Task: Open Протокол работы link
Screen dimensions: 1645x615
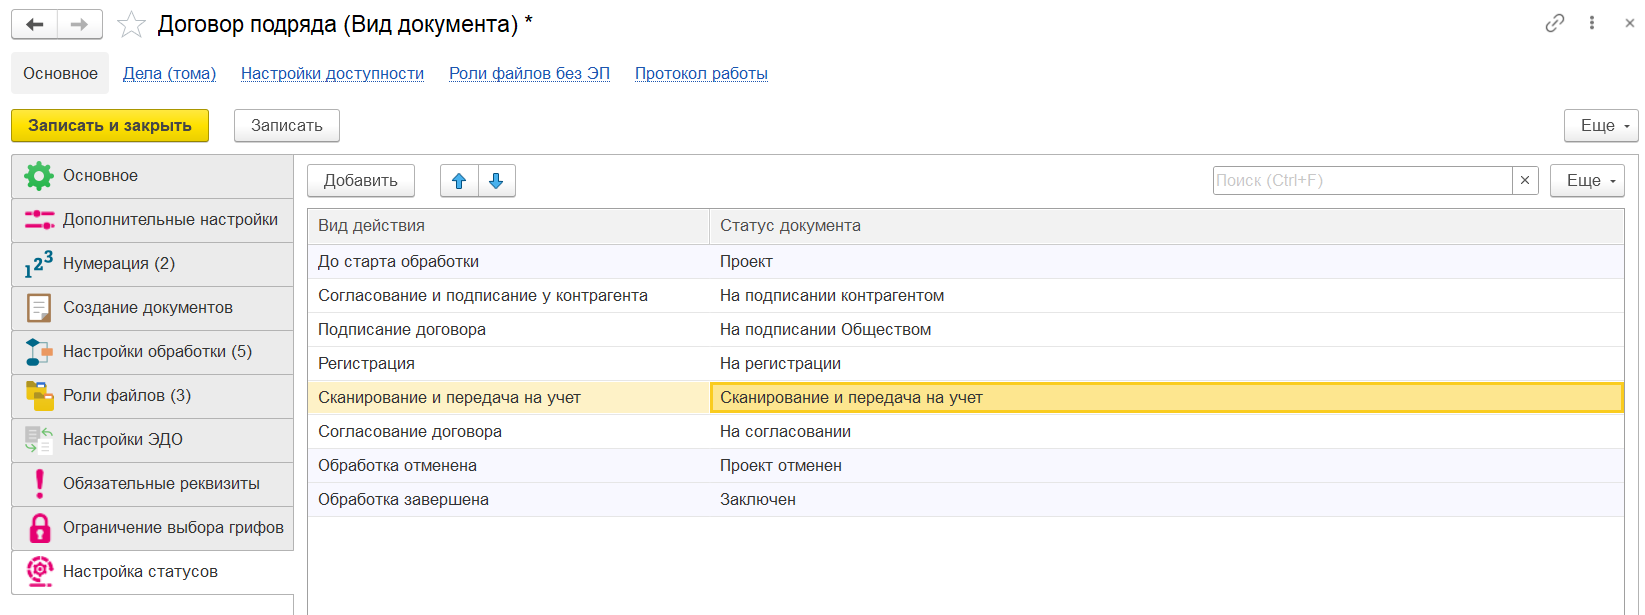Action: 701,74
